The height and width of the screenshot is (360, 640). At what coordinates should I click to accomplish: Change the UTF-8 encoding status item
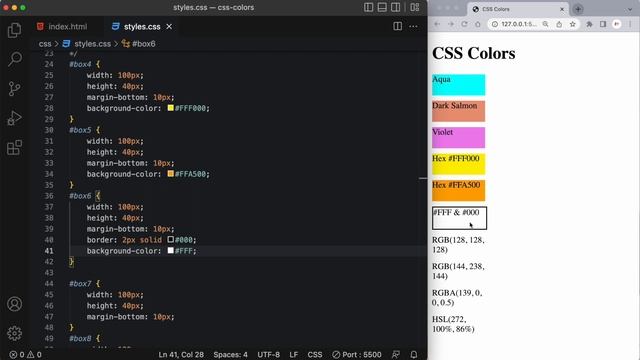tap(269, 354)
